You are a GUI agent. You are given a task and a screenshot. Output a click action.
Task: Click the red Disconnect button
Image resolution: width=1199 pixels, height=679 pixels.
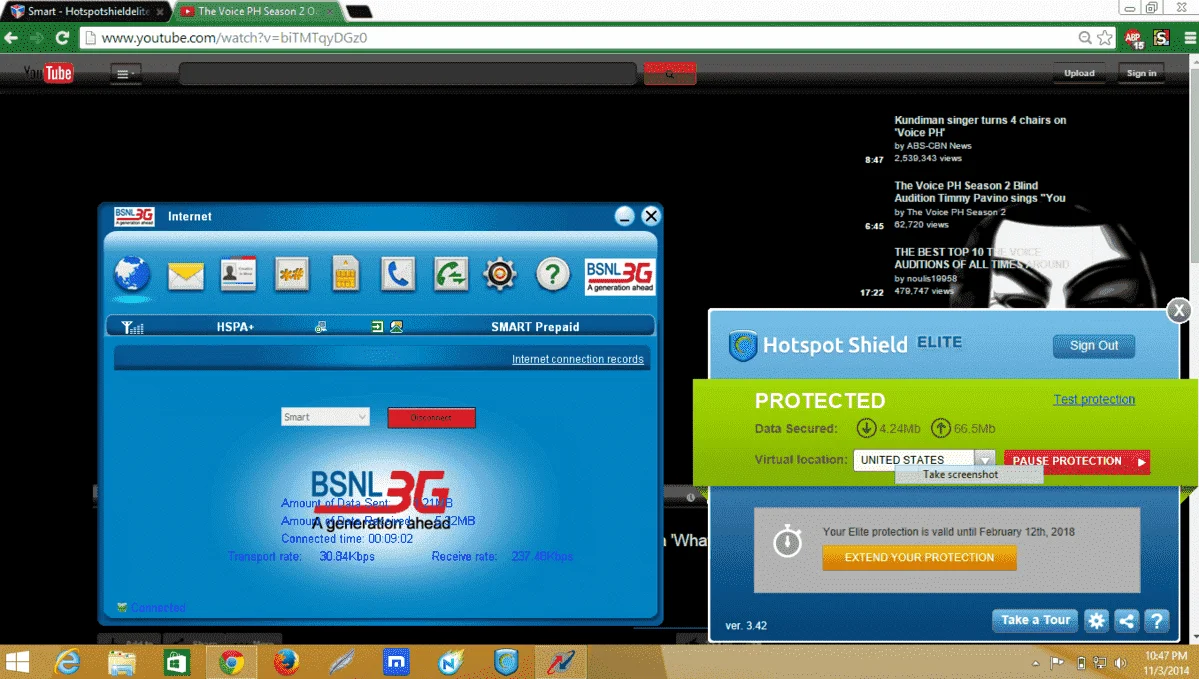[x=431, y=417]
